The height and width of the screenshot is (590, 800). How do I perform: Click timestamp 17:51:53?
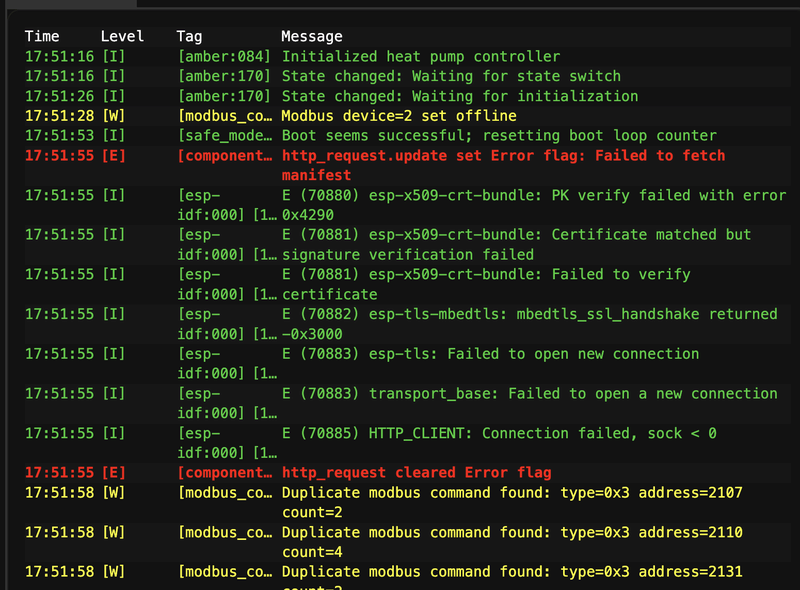click(60, 136)
